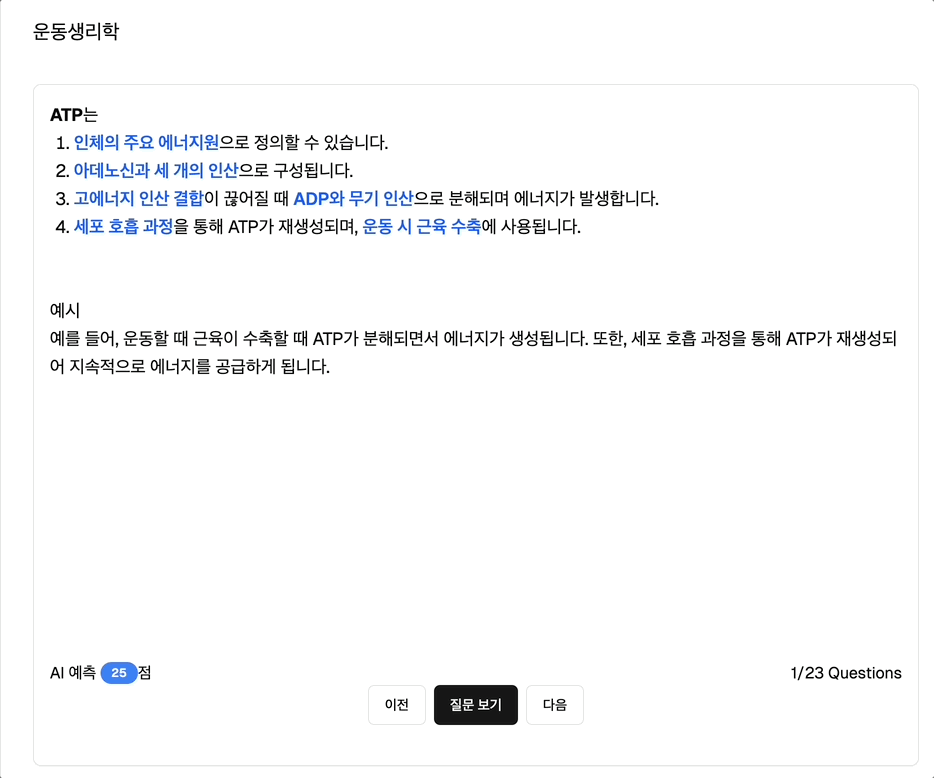Click the ADP와 무기 인산 highlighted term
Image resolution: width=934 pixels, height=778 pixels.
(353, 198)
